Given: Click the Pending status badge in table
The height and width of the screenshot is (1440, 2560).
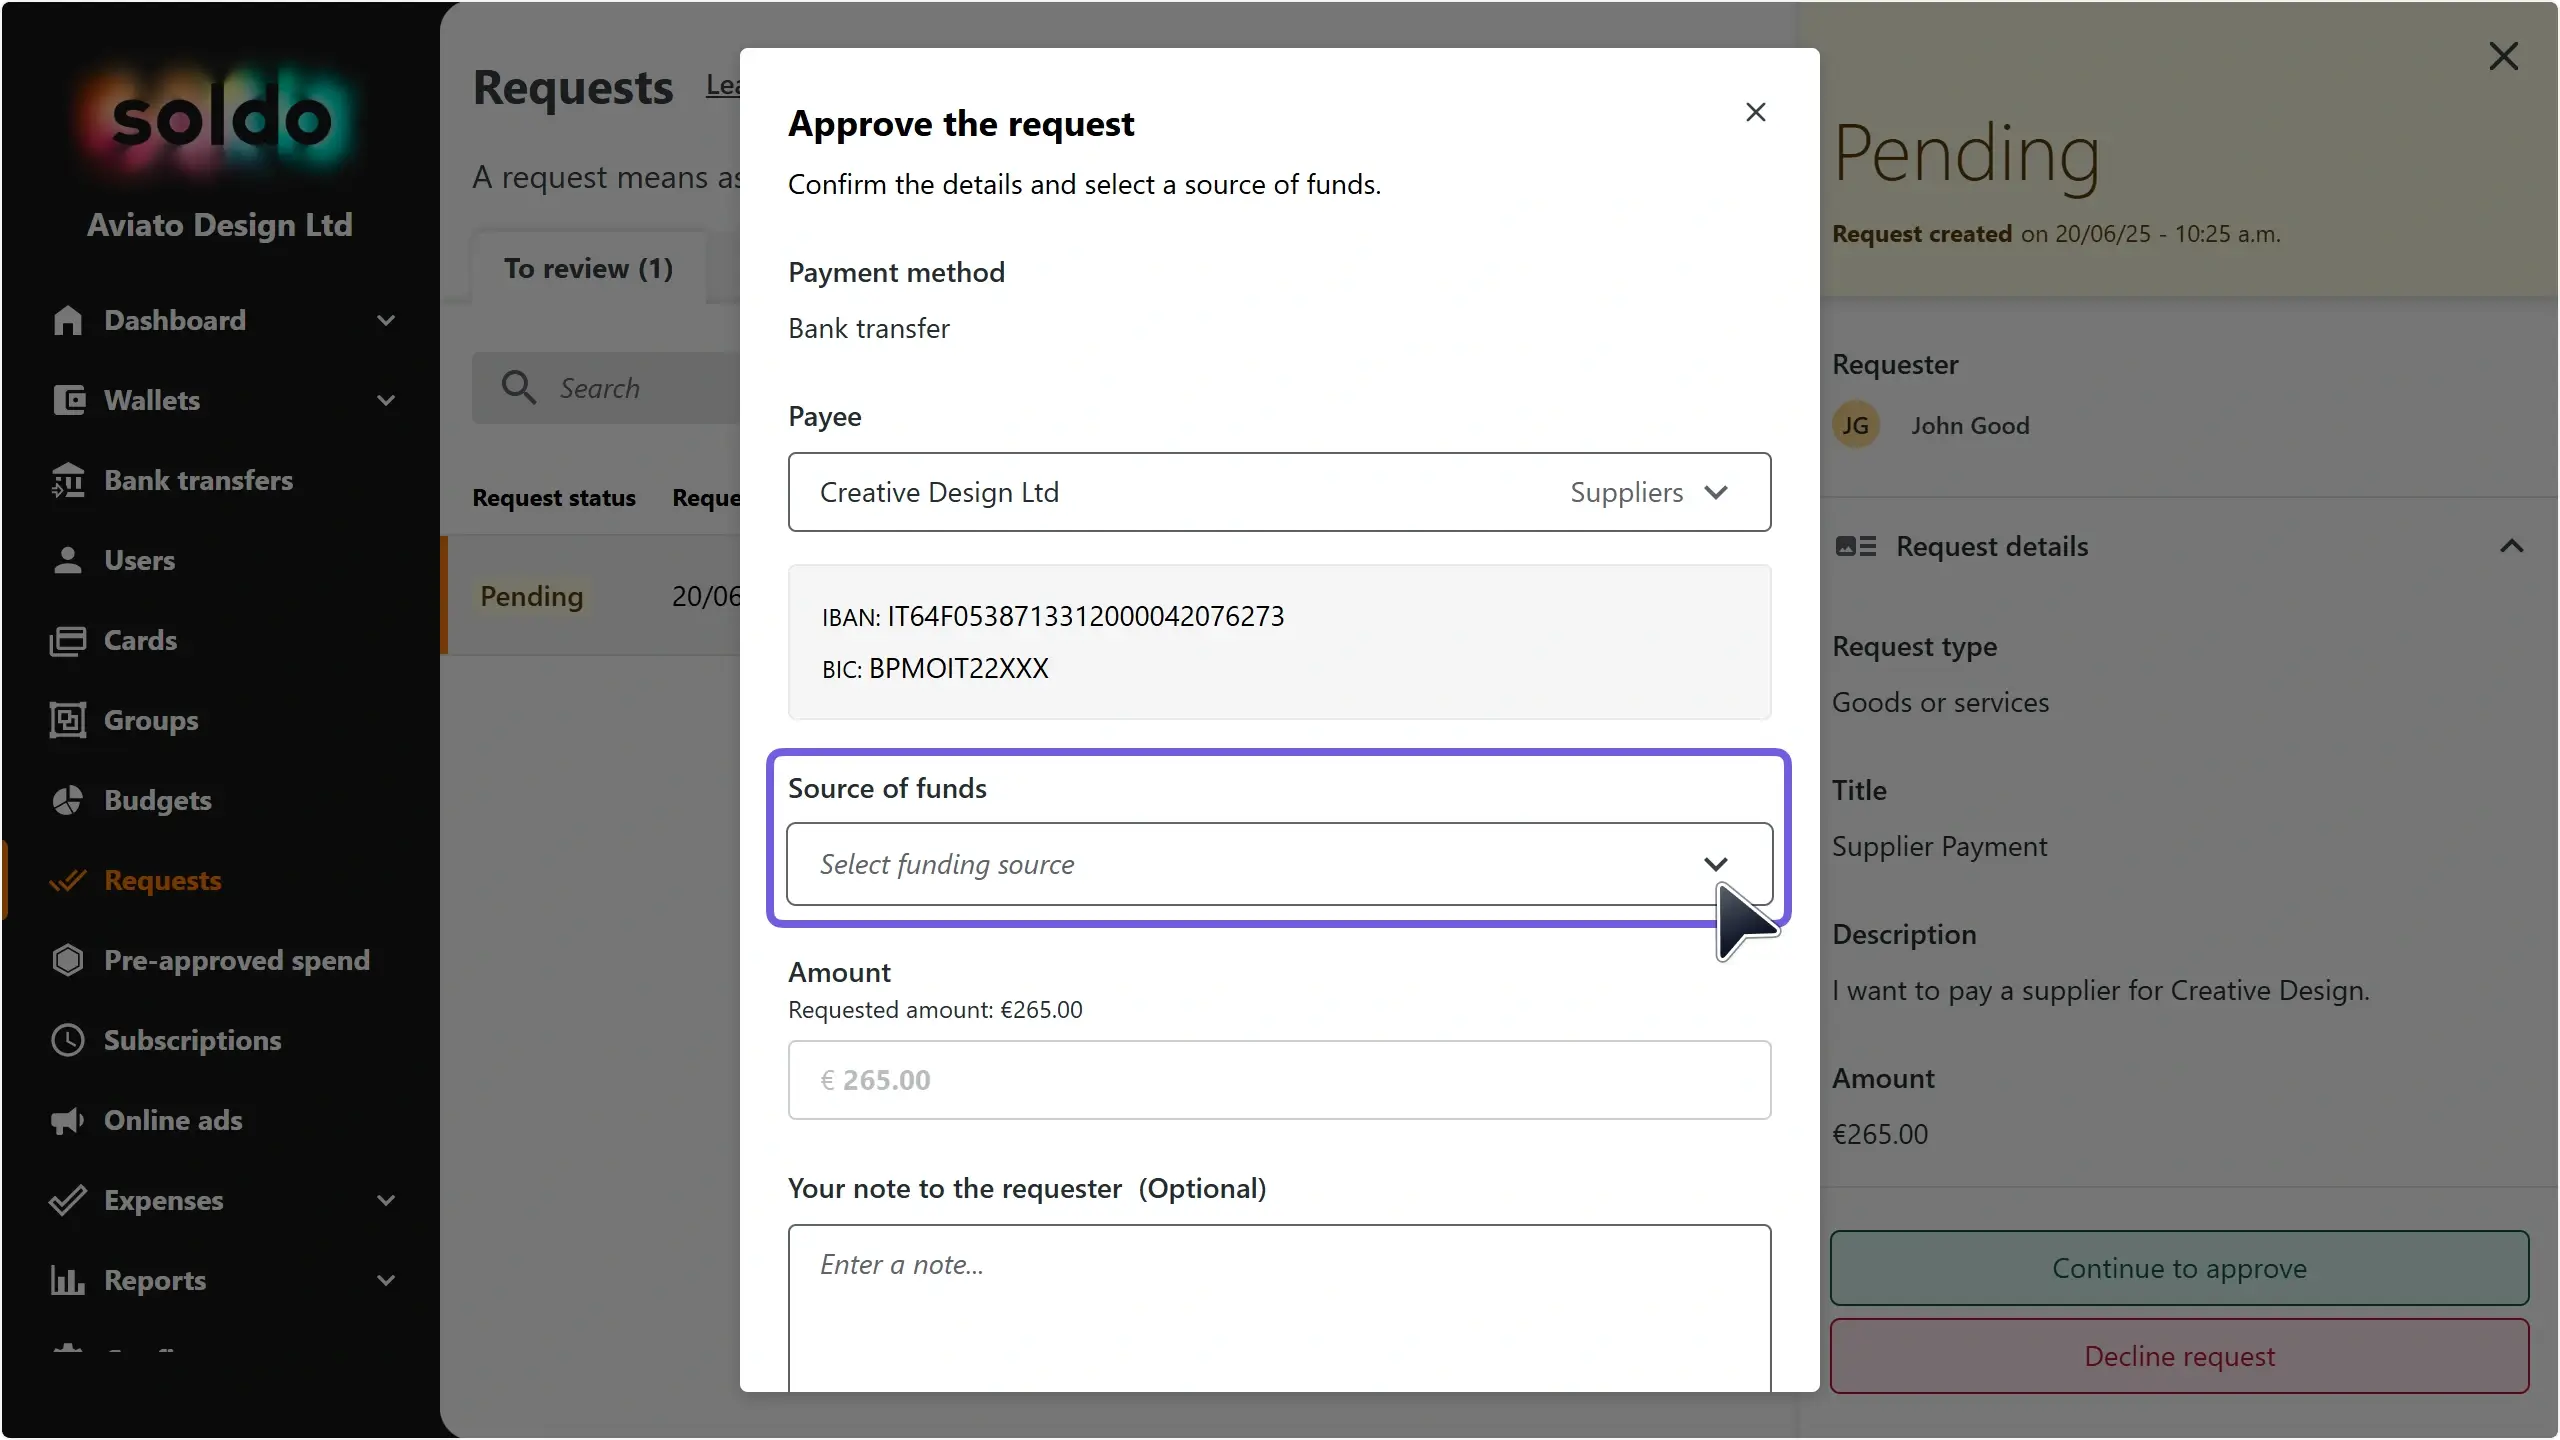Looking at the screenshot, I should (x=532, y=596).
